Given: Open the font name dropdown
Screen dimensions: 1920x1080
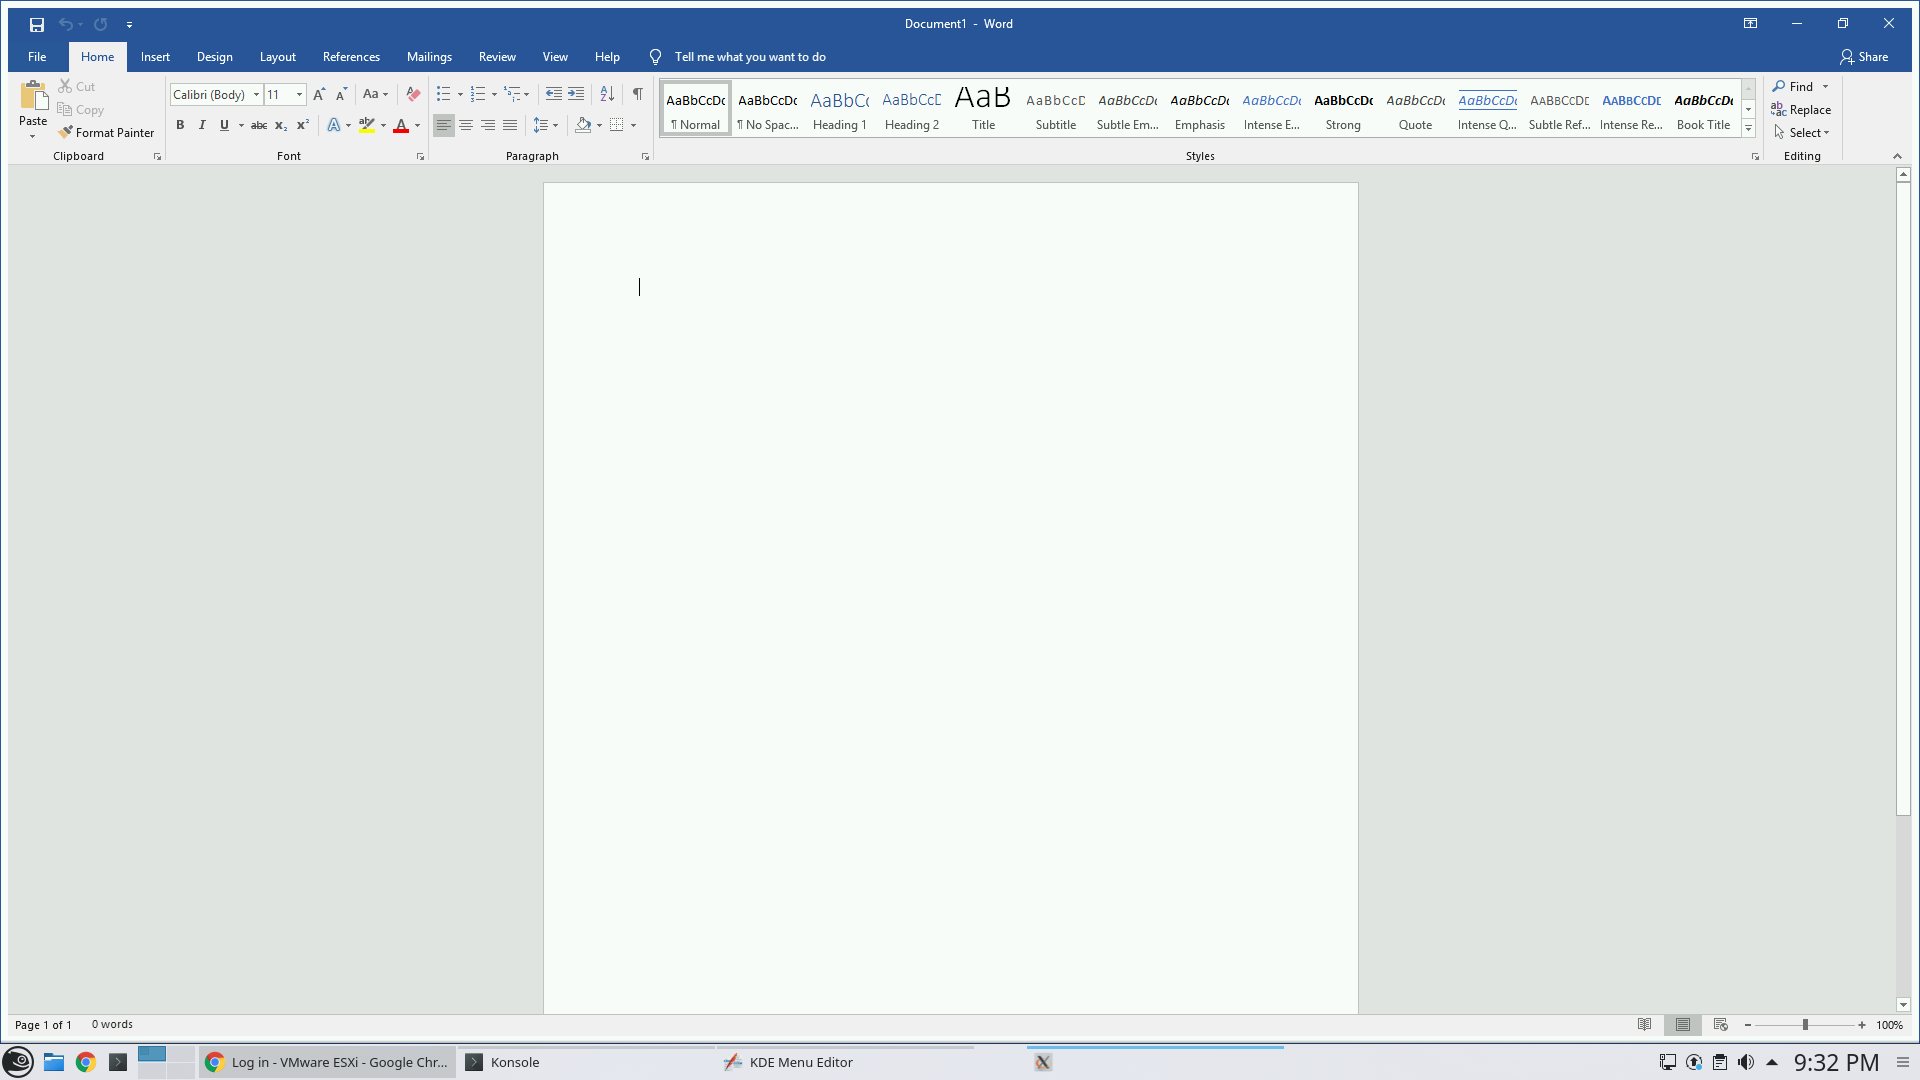Looking at the screenshot, I should point(256,95).
